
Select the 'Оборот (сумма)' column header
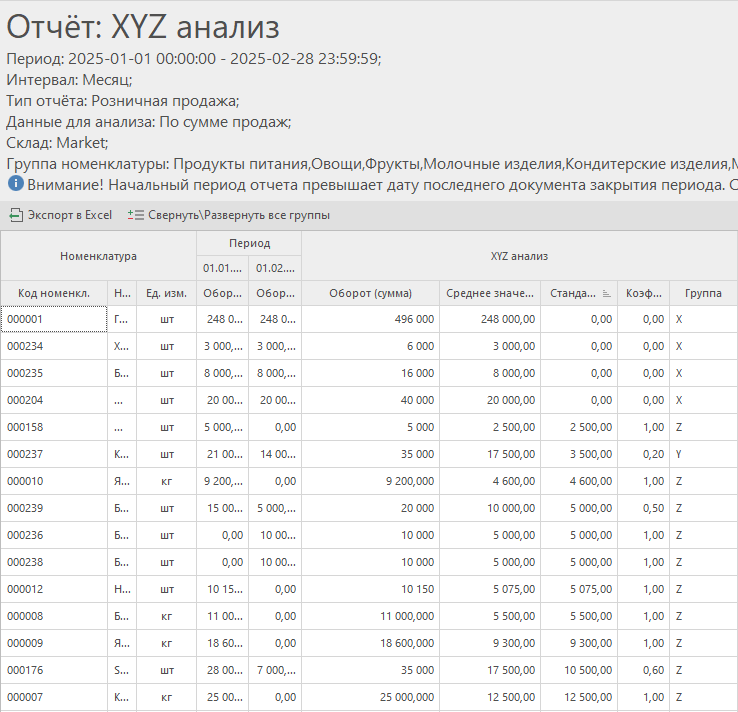point(370,293)
